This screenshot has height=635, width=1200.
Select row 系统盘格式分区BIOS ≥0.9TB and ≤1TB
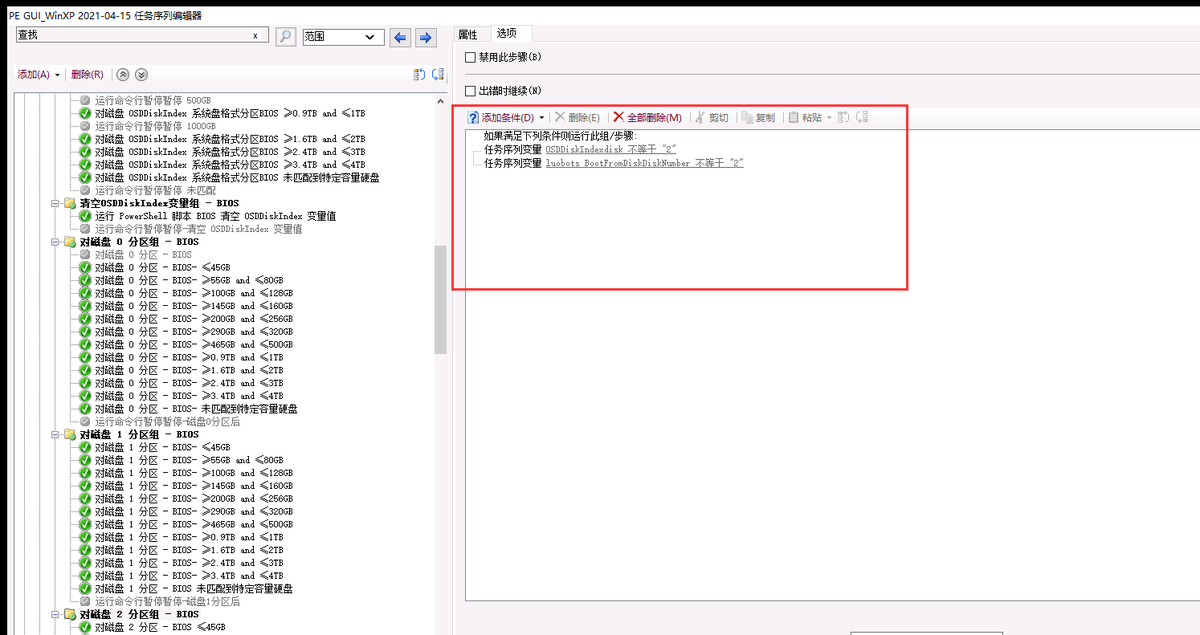(x=230, y=114)
